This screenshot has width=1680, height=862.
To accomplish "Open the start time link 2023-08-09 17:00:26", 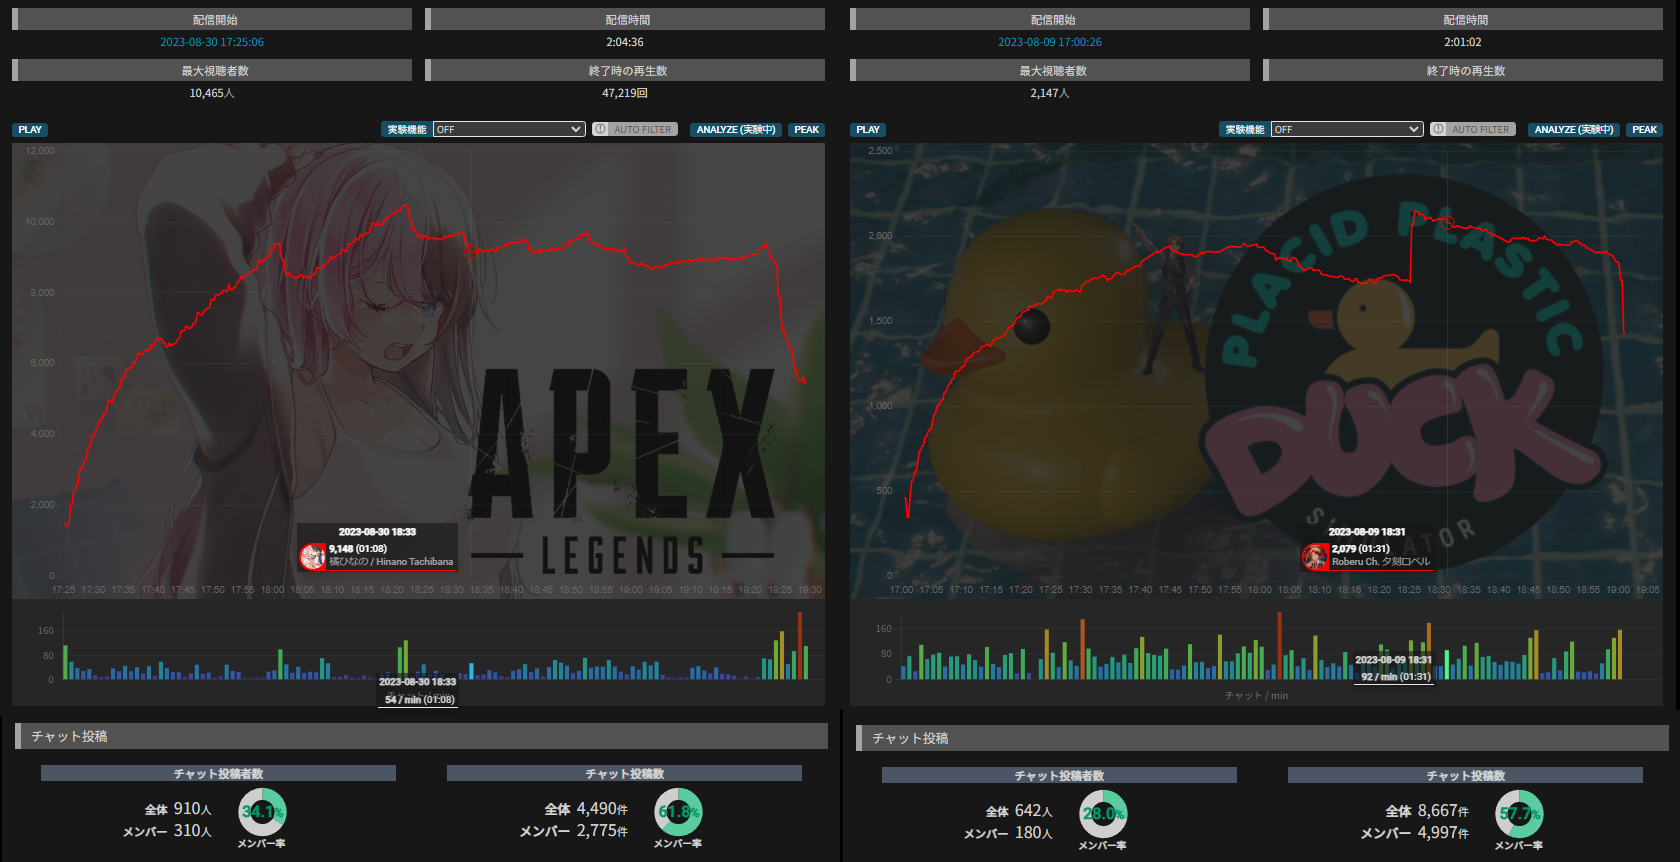I will pyautogui.click(x=1050, y=42).
